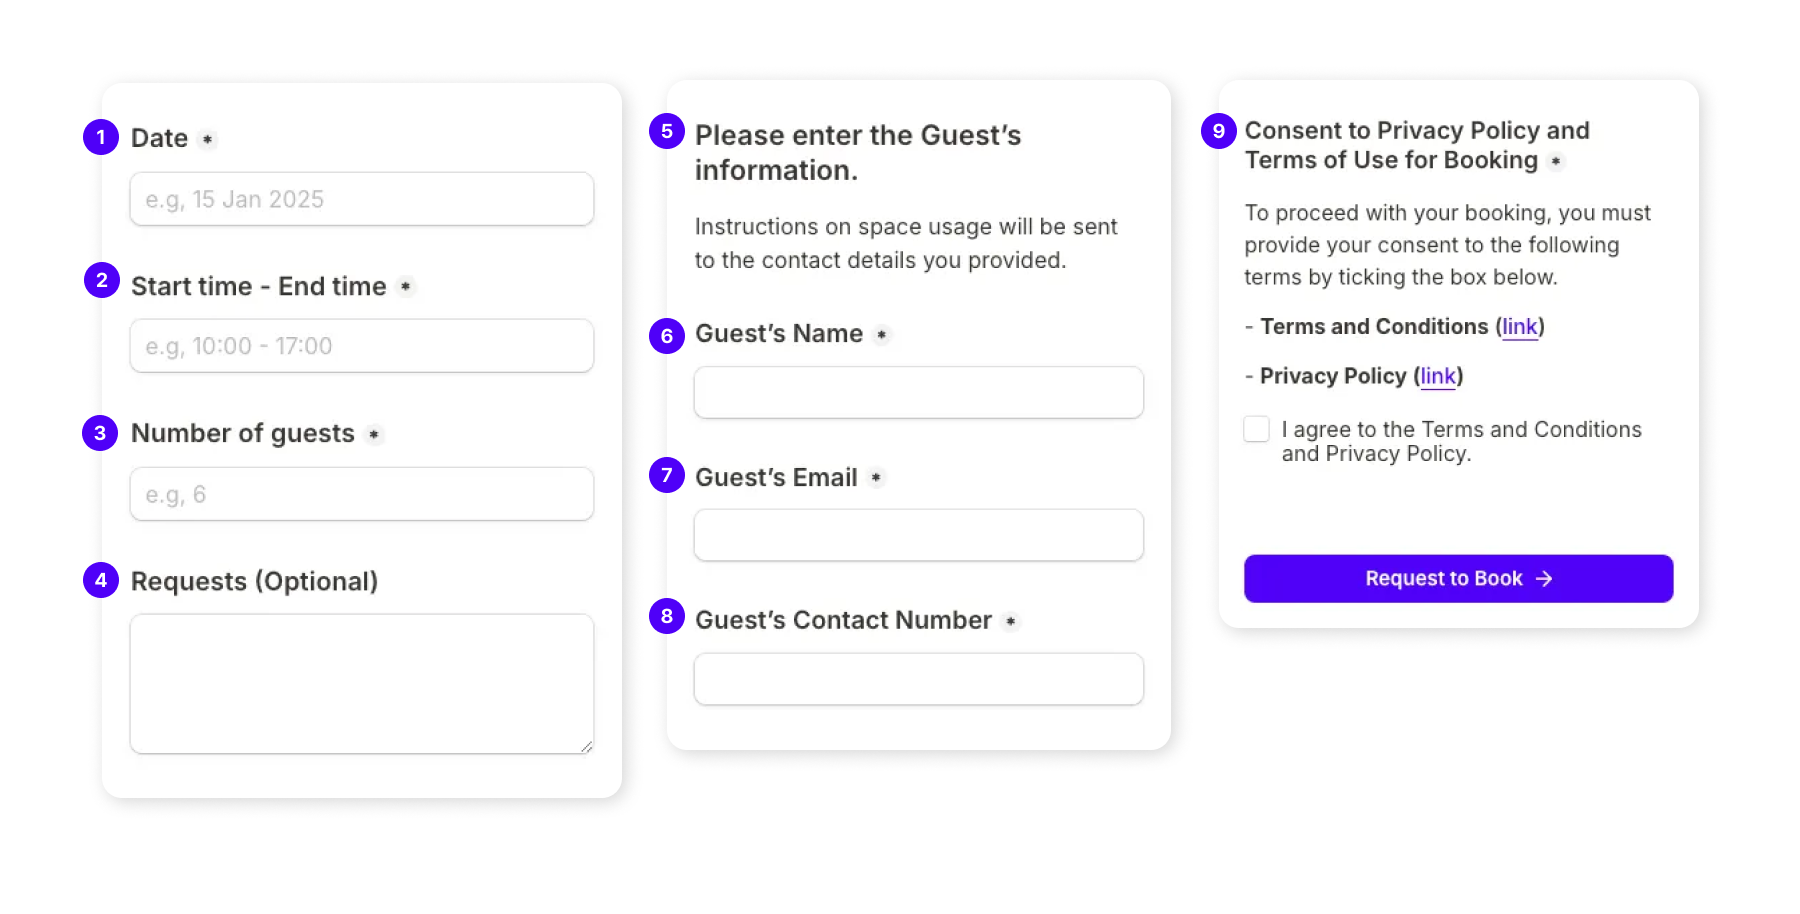Click the Request to Book button
The width and height of the screenshot is (1800, 914).
point(1458,579)
